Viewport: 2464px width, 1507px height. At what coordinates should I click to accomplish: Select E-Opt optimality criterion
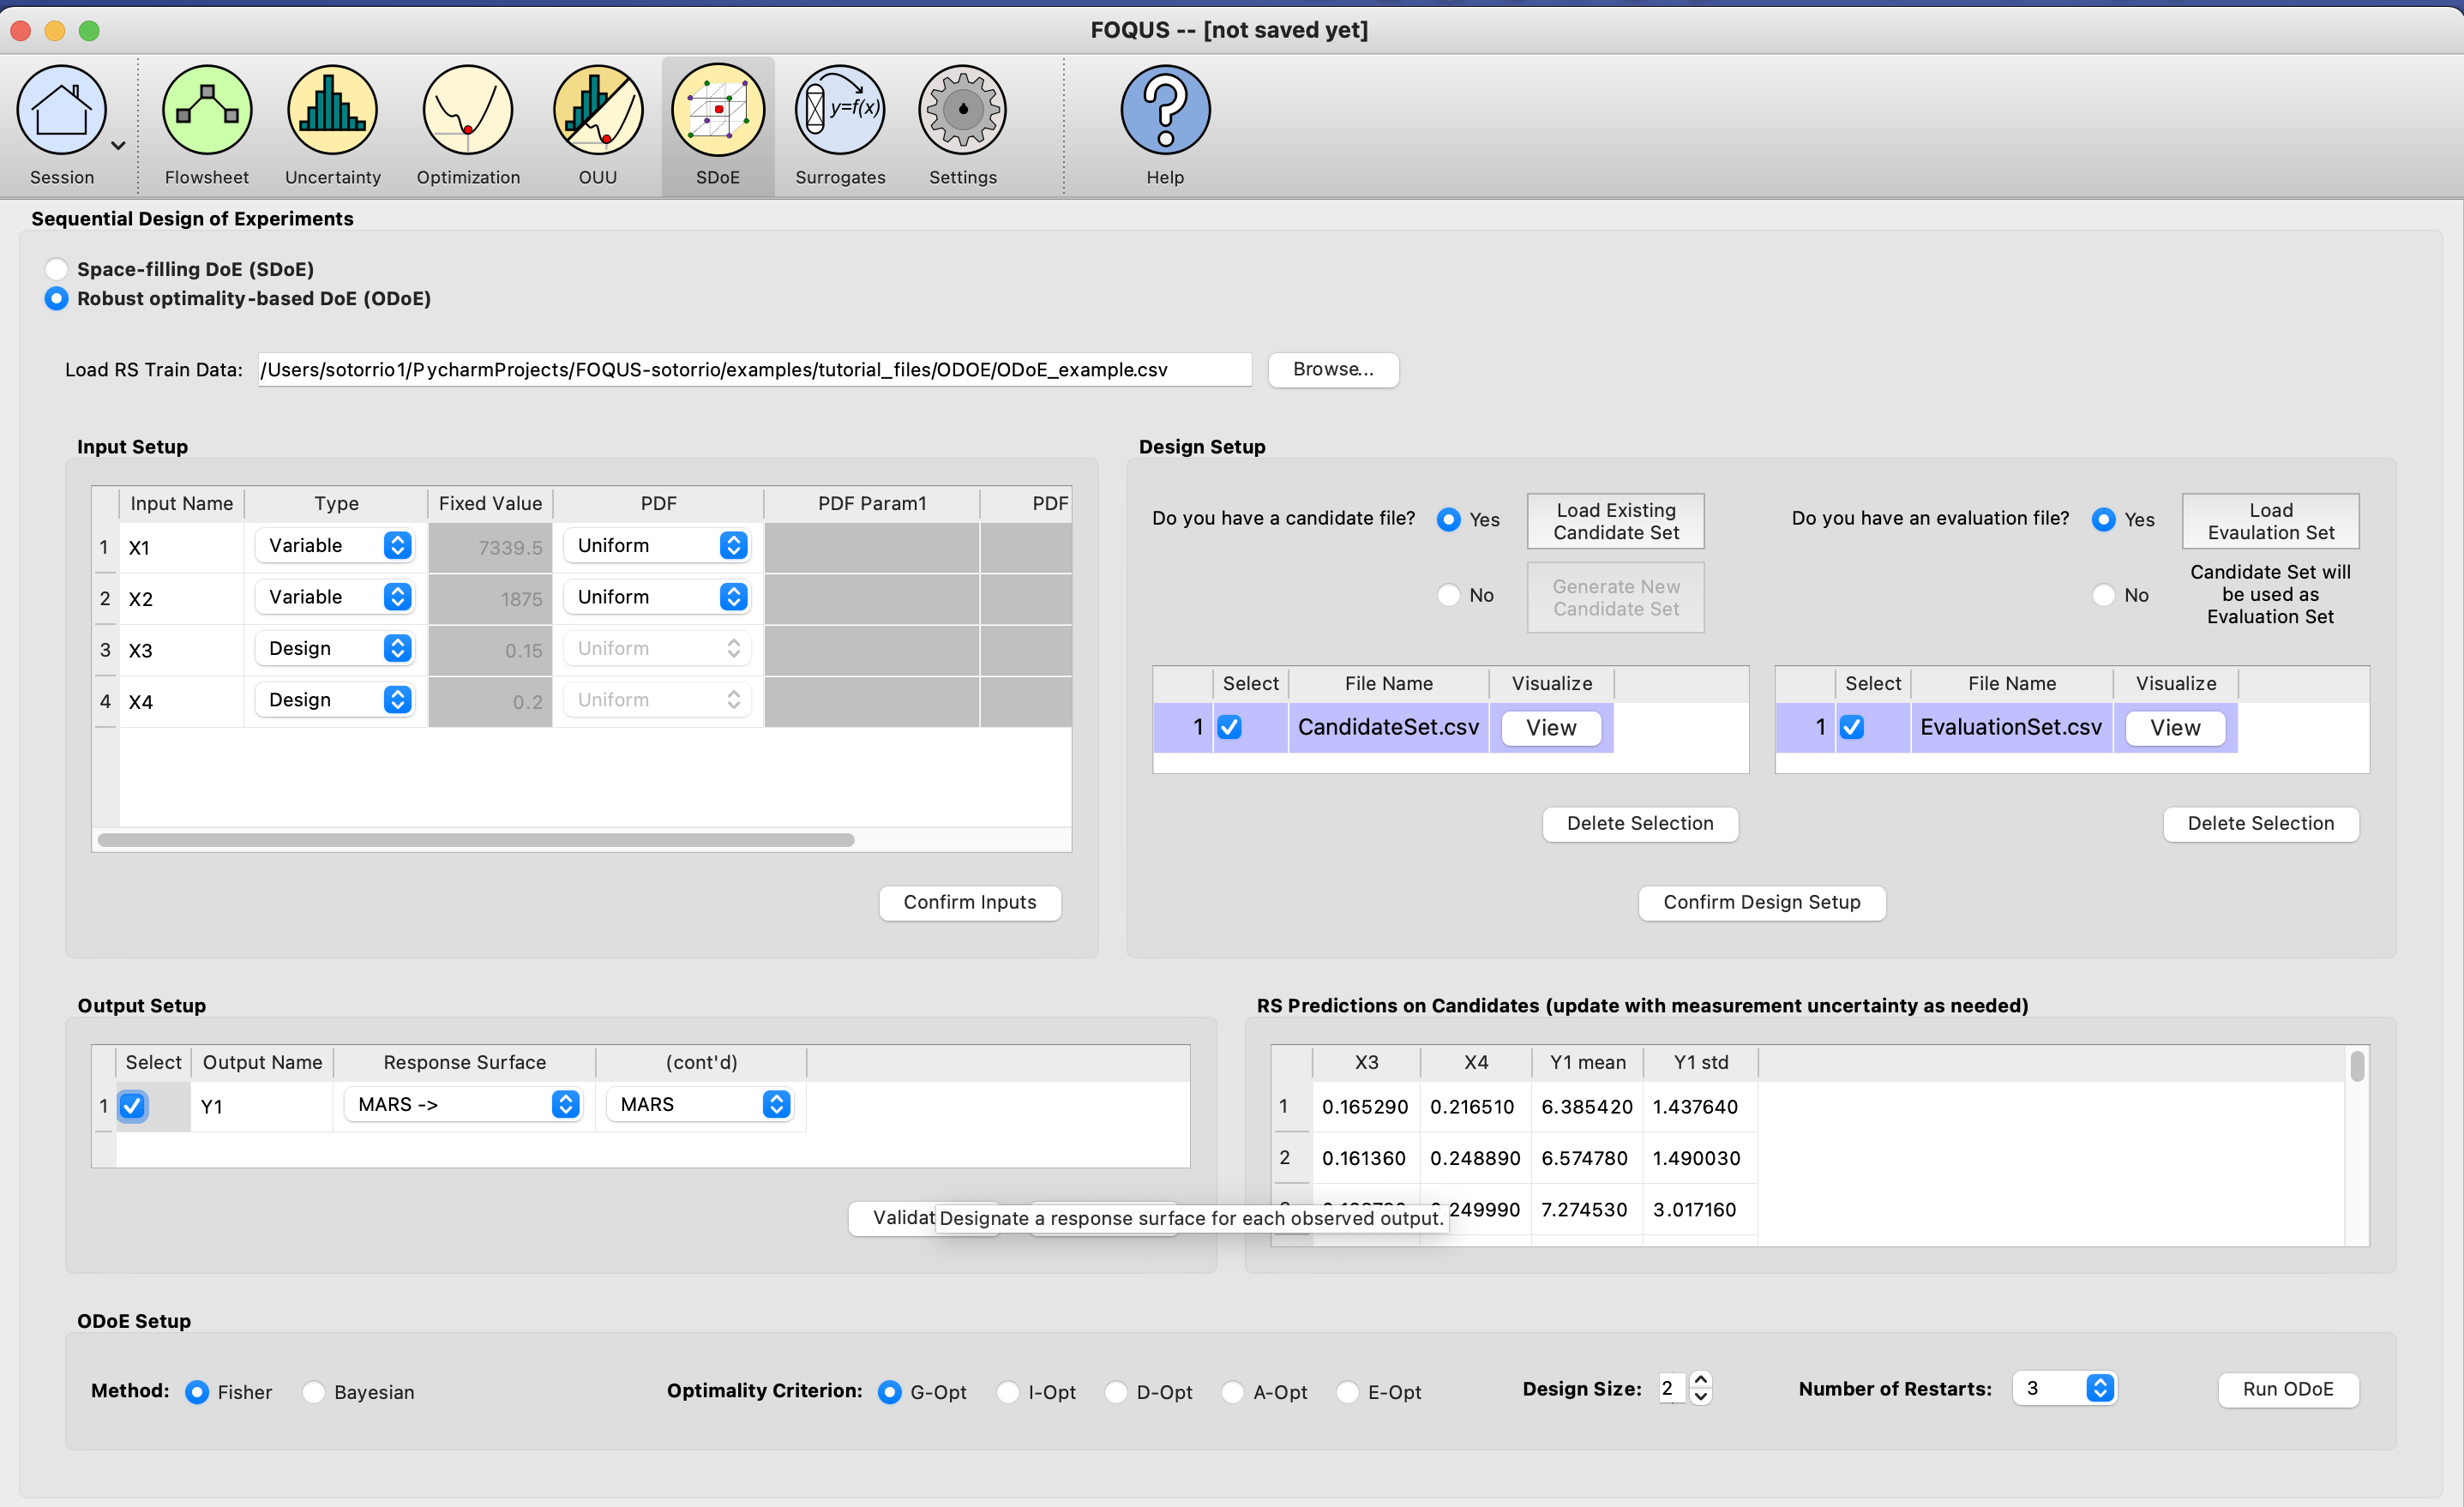[x=1347, y=1392]
